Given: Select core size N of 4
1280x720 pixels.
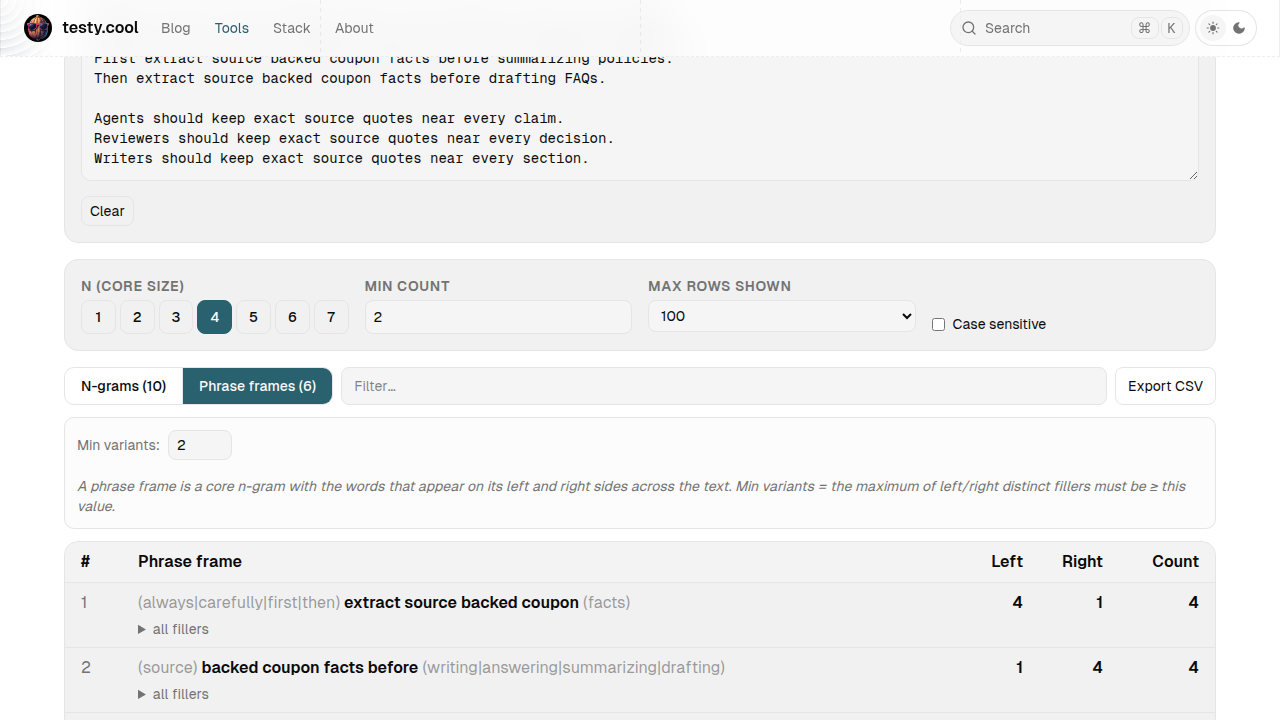Looking at the screenshot, I should 215,317.
